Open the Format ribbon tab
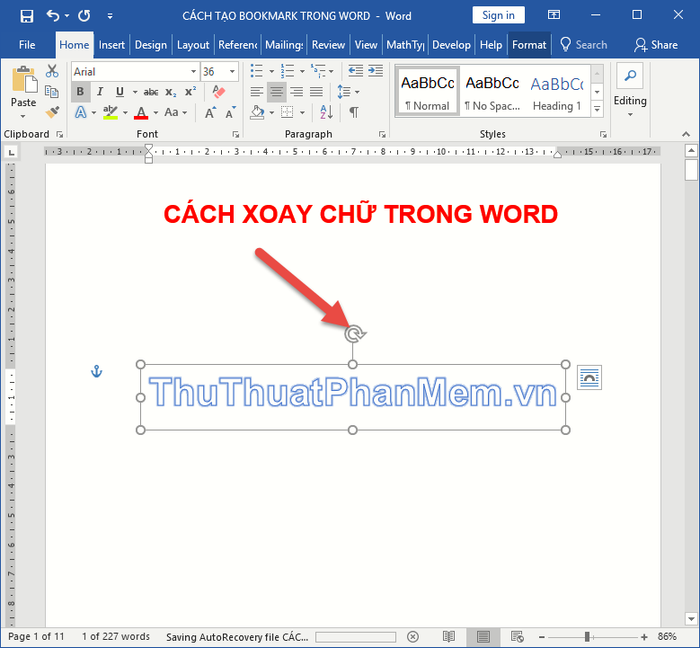Screen dimensions: 700x648 pos(529,45)
